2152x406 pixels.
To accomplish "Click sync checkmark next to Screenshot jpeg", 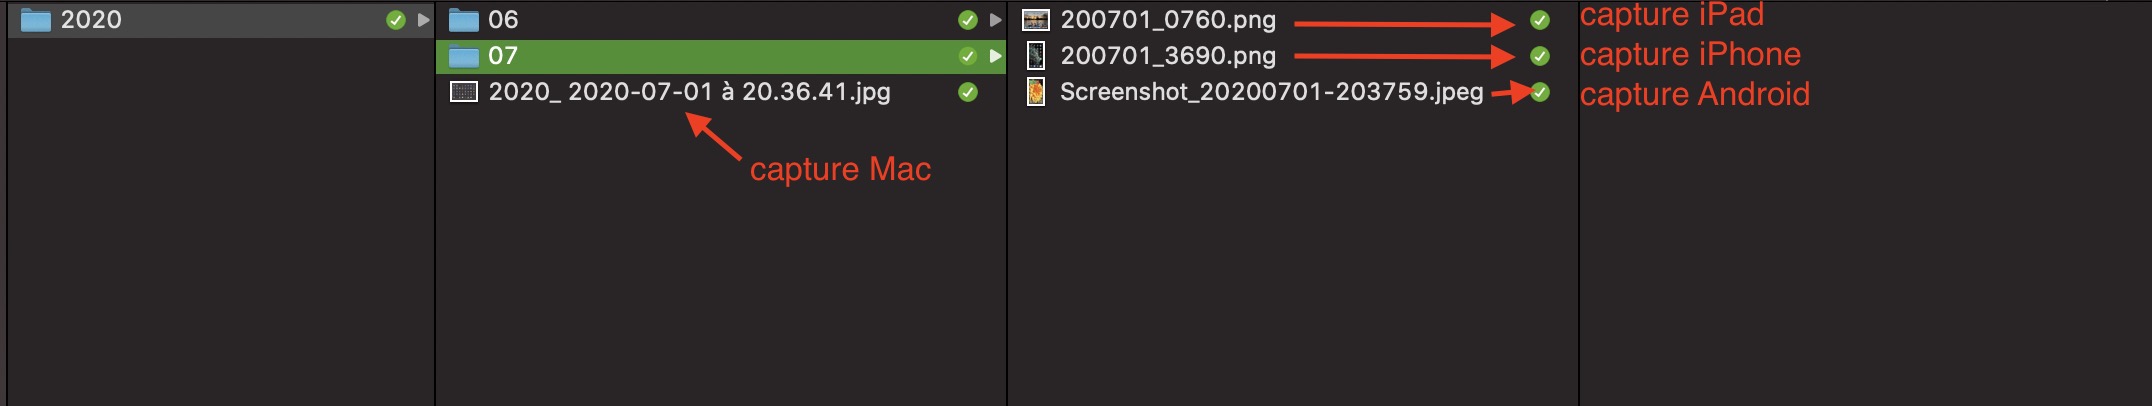I will pos(1540,92).
